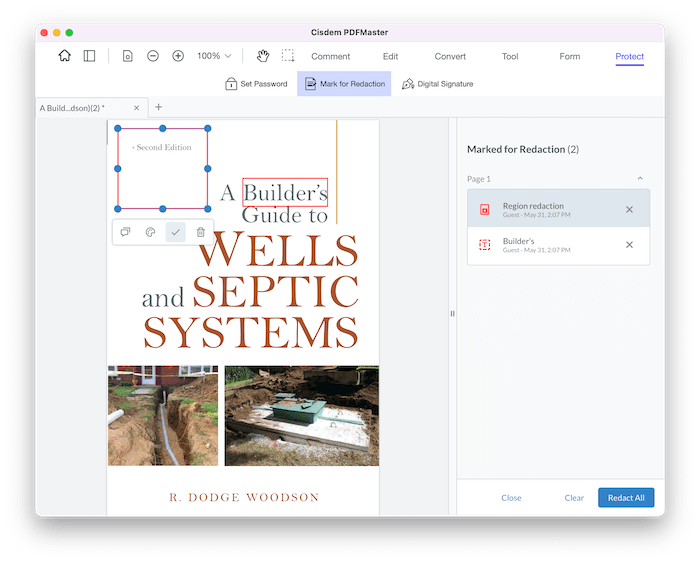Screen dimensions: 700x563
Task: Select the hand pan tool
Action: [x=263, y=56]
